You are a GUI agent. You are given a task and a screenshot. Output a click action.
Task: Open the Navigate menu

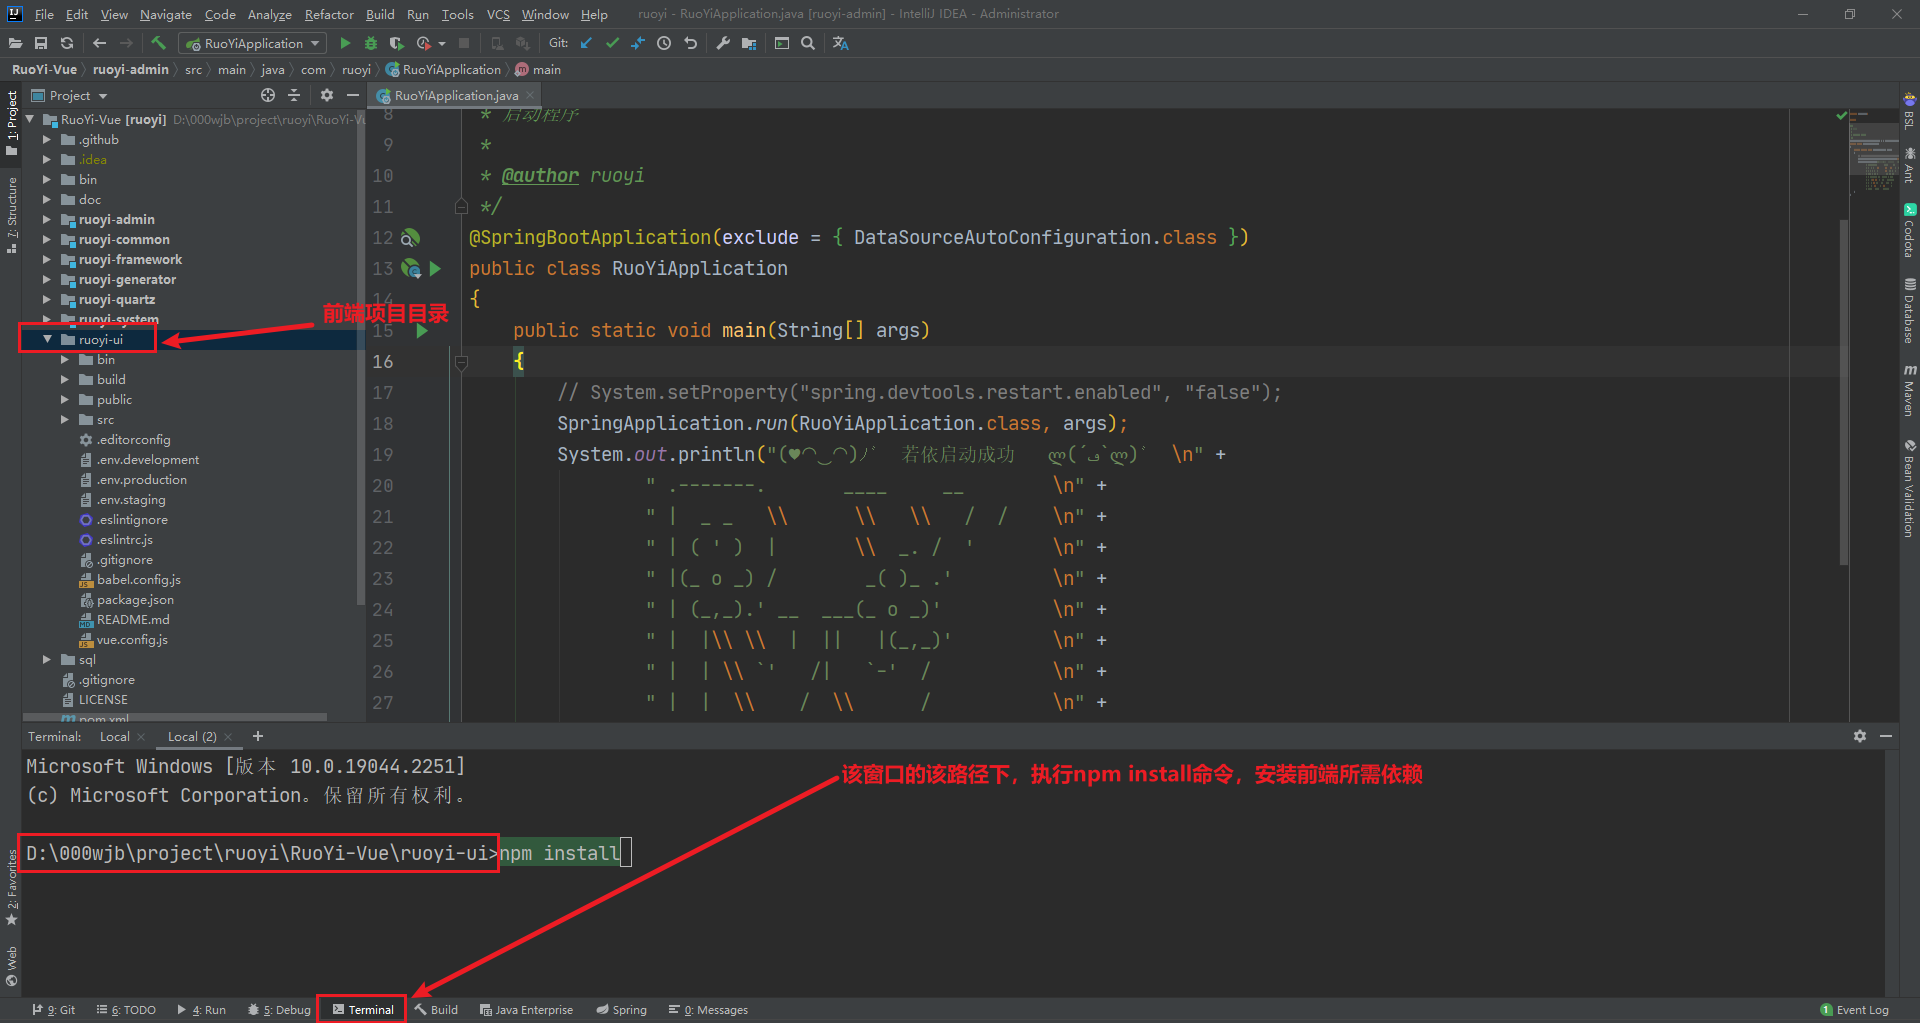click(165, 14)
